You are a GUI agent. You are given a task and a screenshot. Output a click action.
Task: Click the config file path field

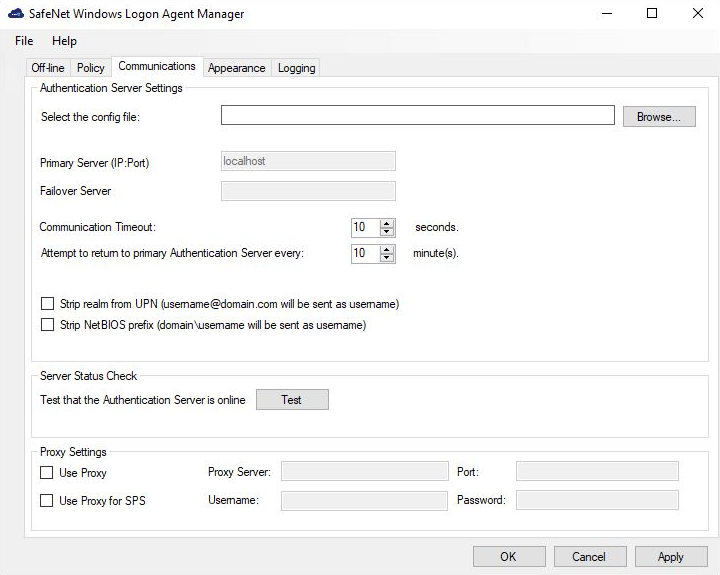tap(417, 116)
